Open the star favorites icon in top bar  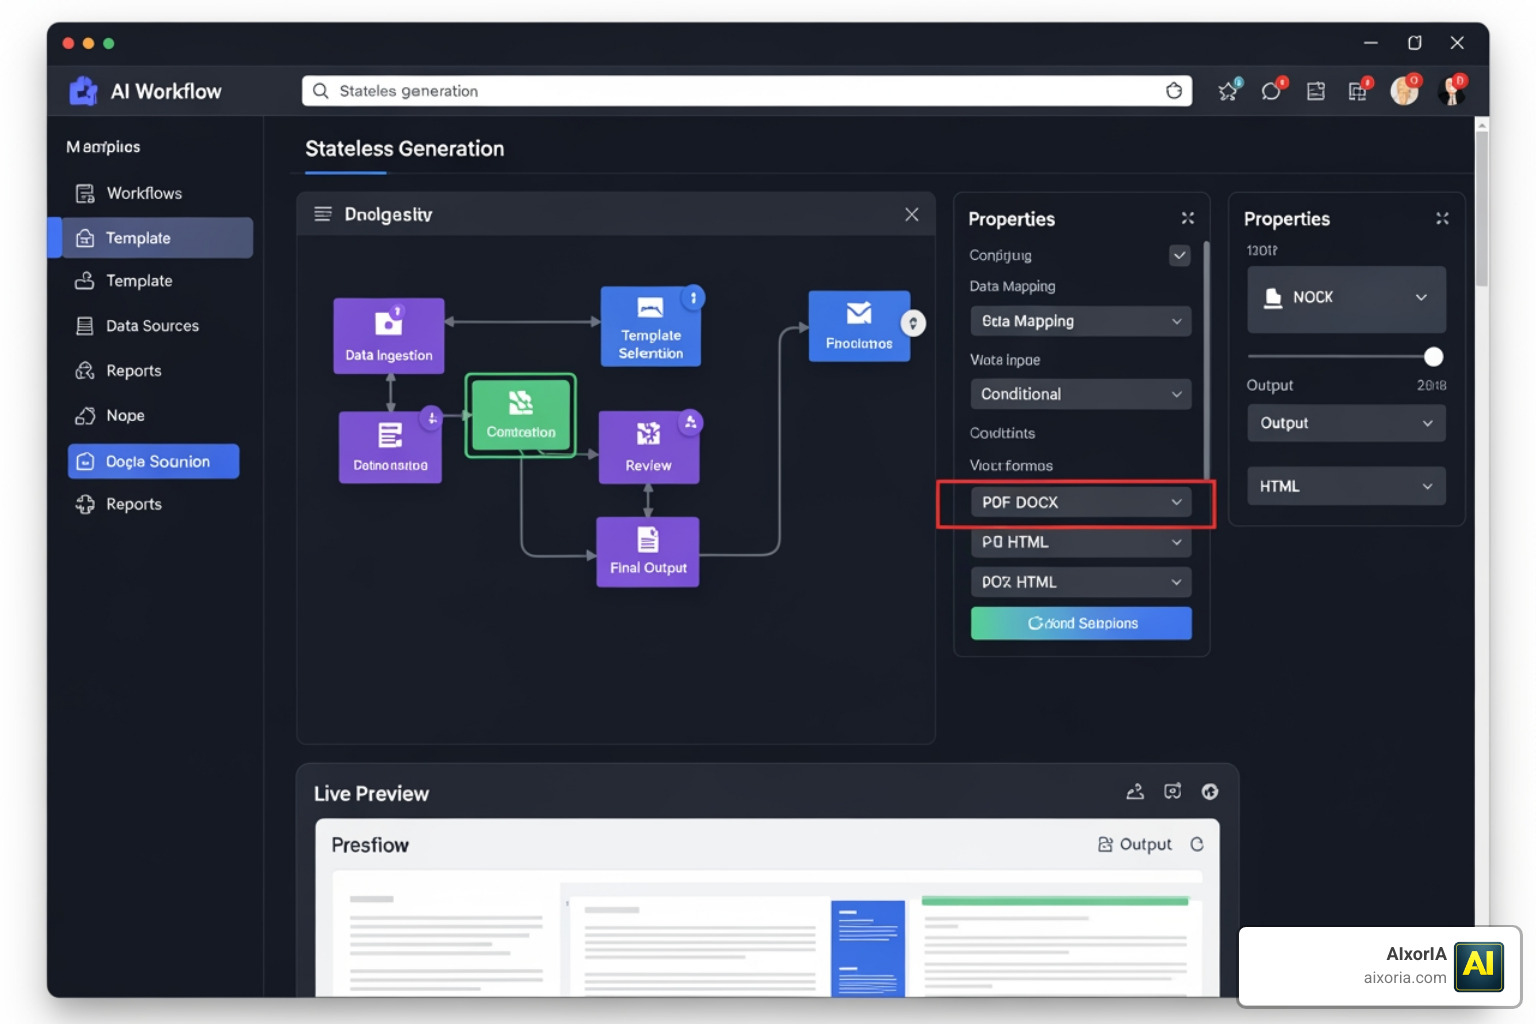click(x=1228, y=91)
